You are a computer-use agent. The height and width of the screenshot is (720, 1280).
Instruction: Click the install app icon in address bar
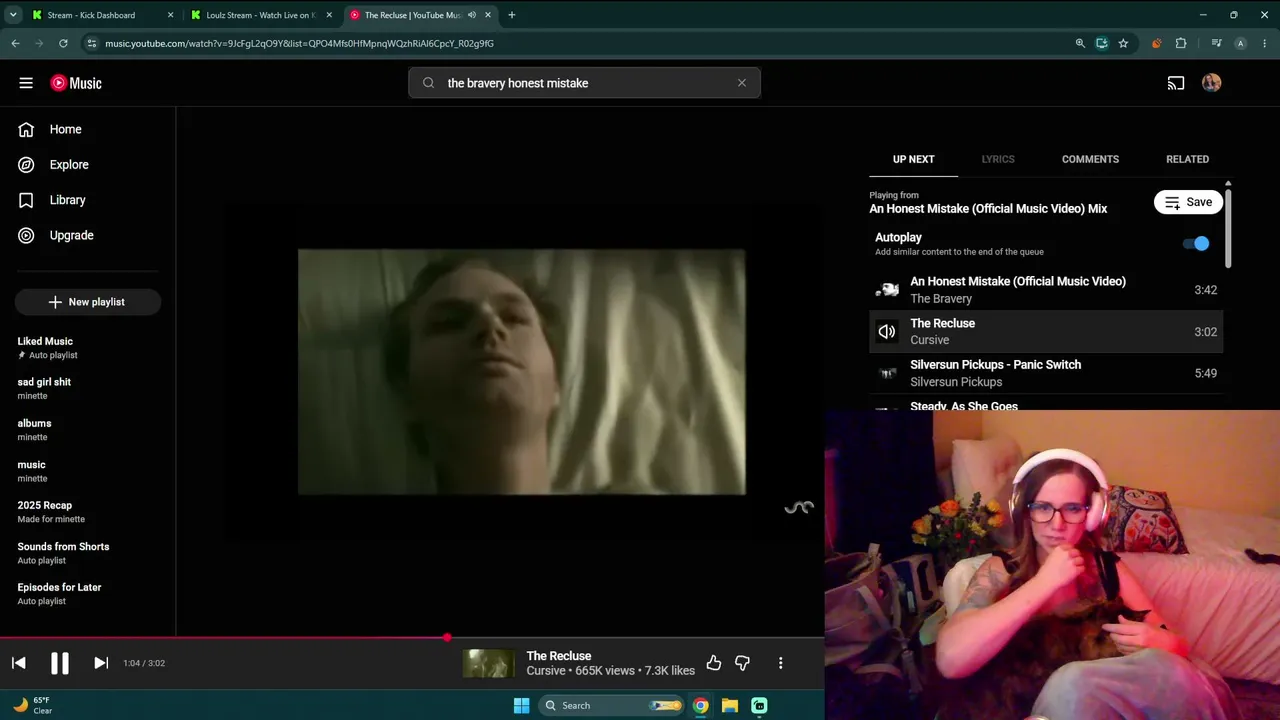click(x=1102, y=43)
